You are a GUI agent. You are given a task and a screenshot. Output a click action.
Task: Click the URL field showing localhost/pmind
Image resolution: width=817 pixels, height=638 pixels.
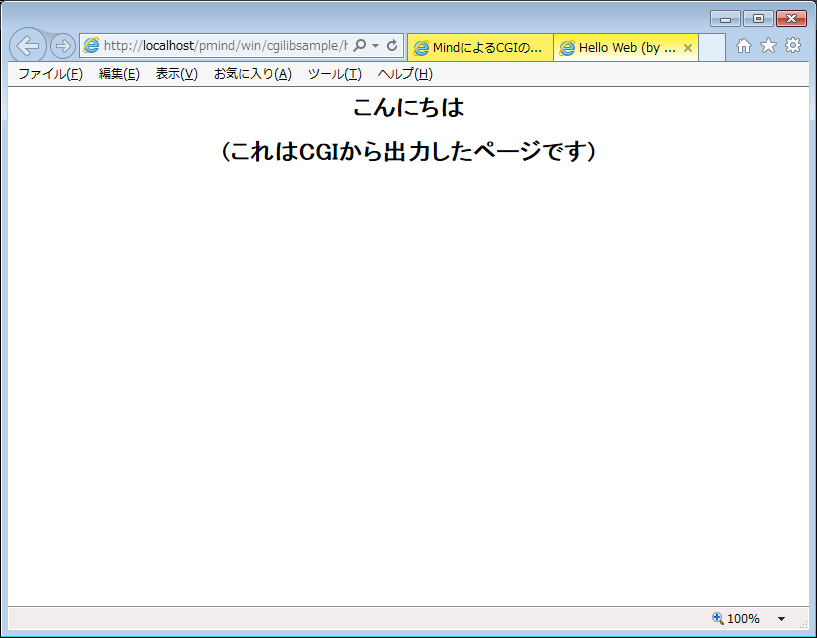(x=226, y=46)
